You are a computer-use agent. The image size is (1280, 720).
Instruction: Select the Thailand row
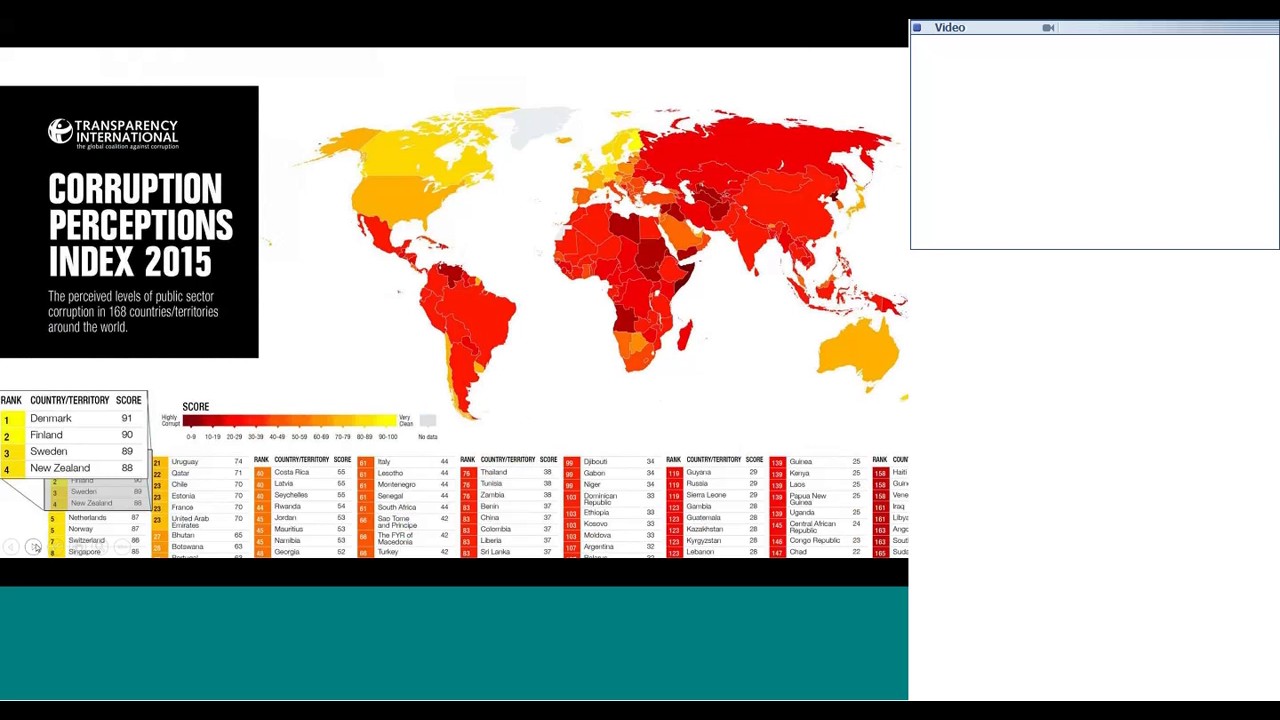point(508,472)
